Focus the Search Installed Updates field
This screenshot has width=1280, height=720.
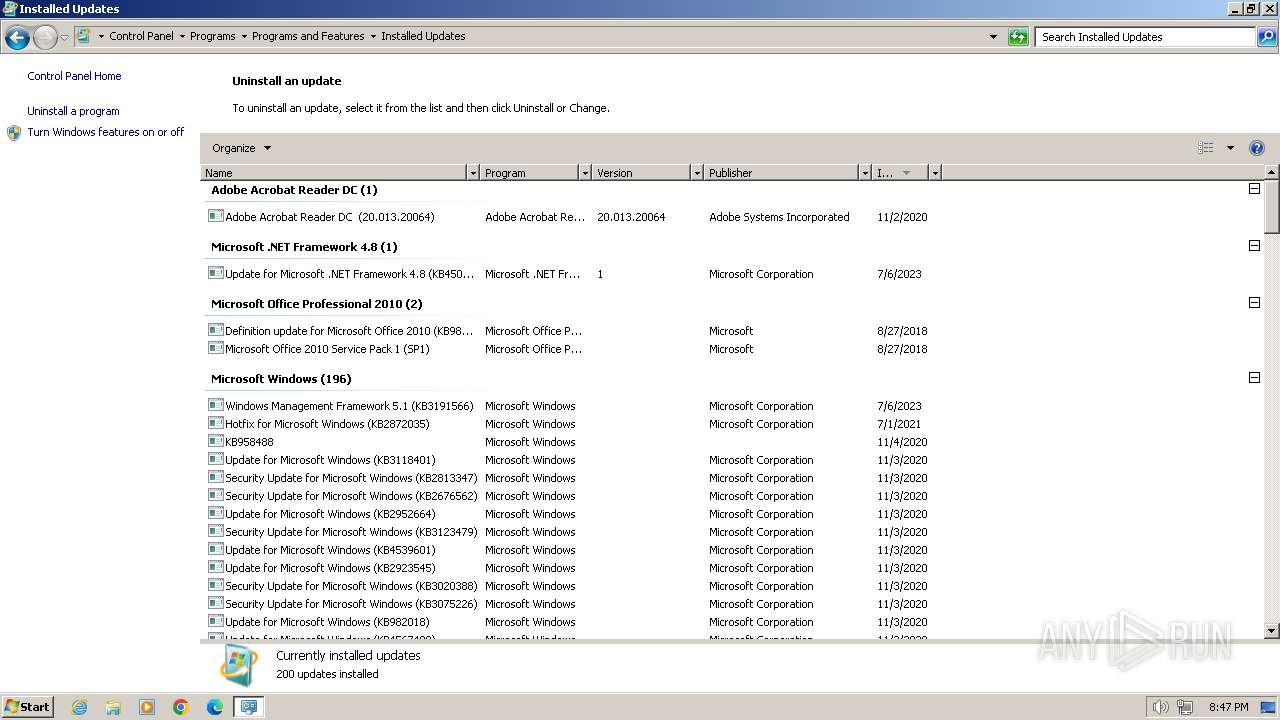pyautogui.click(x=1145, y=37)
